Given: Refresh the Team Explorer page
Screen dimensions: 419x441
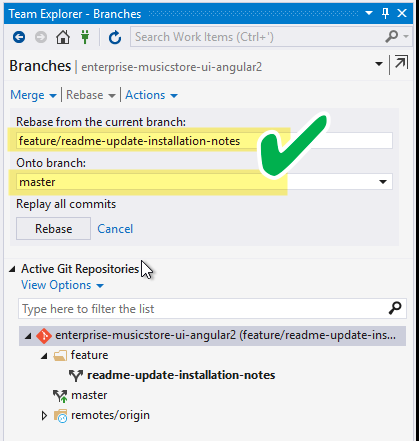Looking at the screenshot, I should click(x=115, y=37).
